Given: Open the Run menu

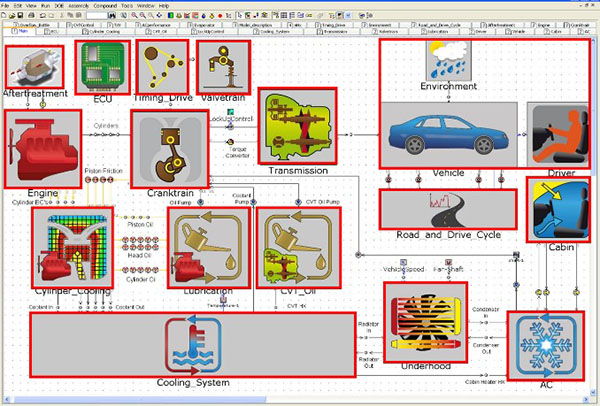Looking at the screenshot, I should 45,6.
